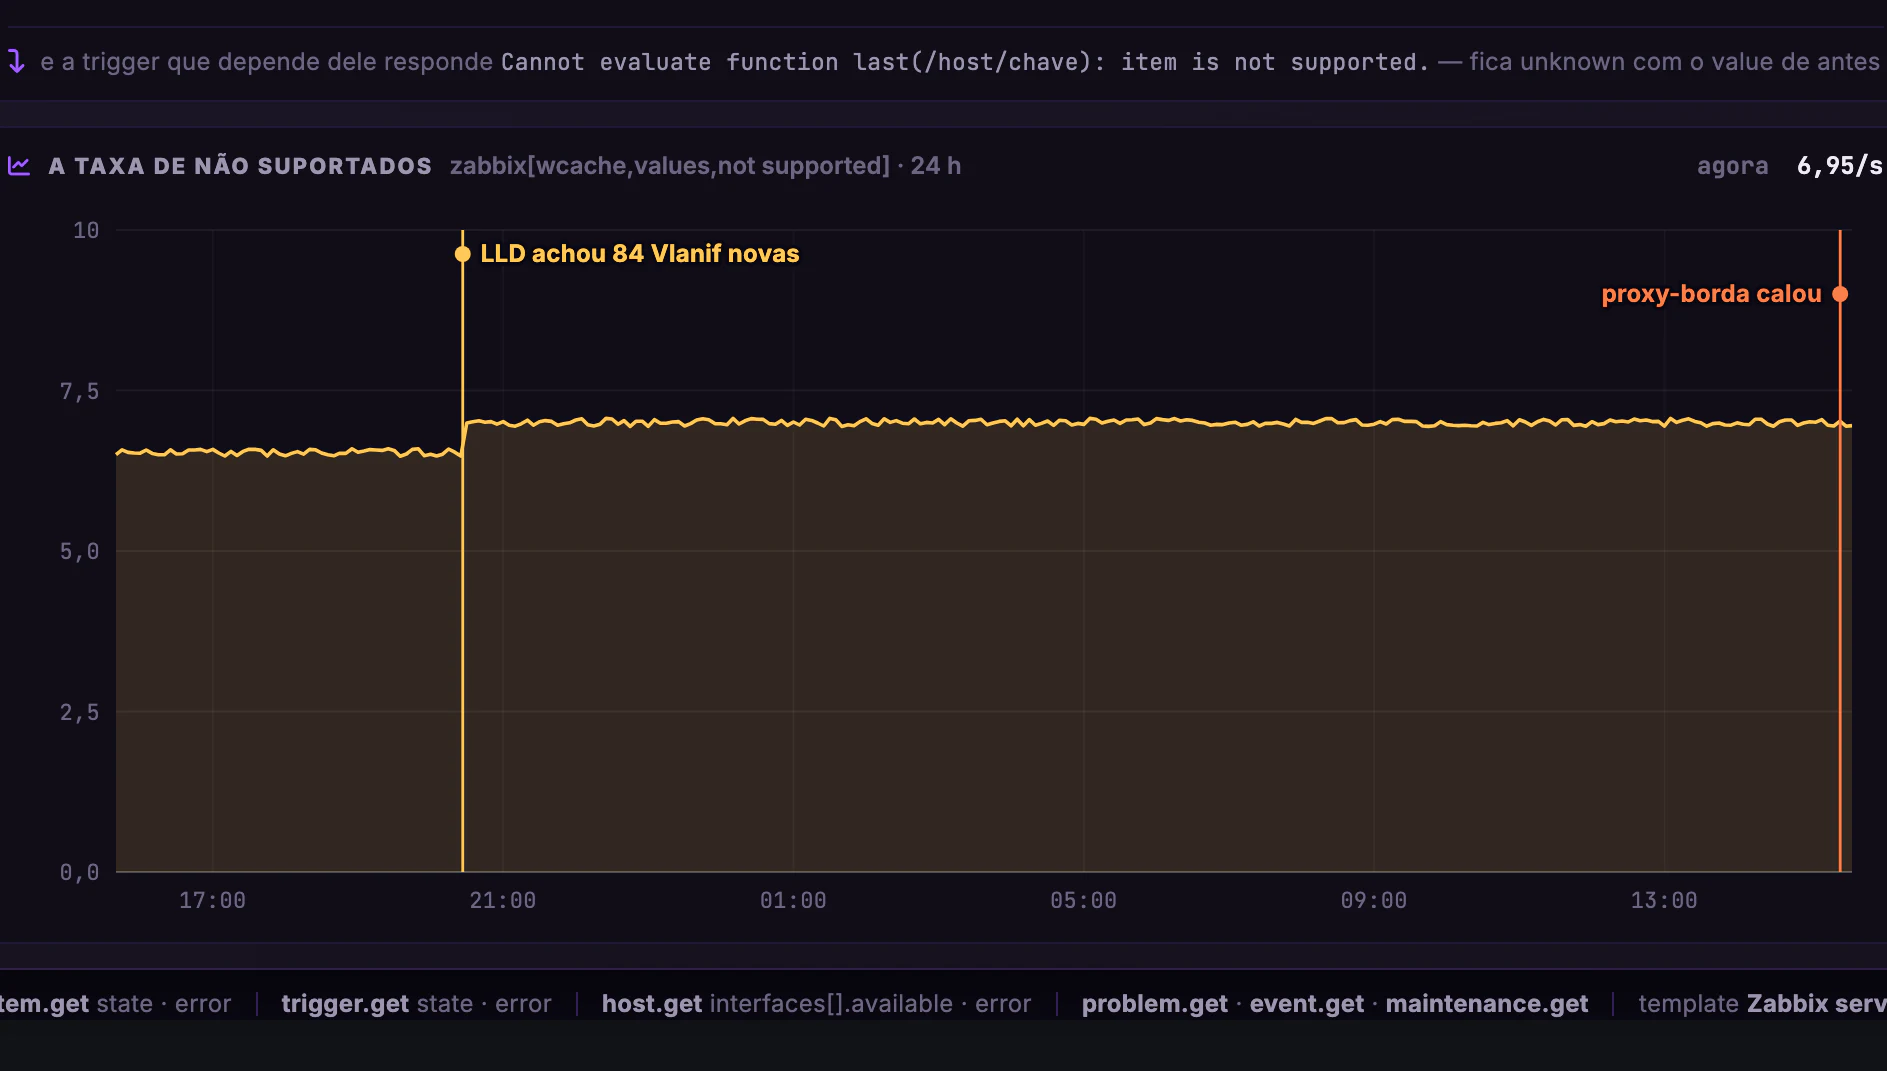This screenshot has height=1071, width=1887.
Task: Click the 13:00 x-axis label
Action: tap(1664, 901)
